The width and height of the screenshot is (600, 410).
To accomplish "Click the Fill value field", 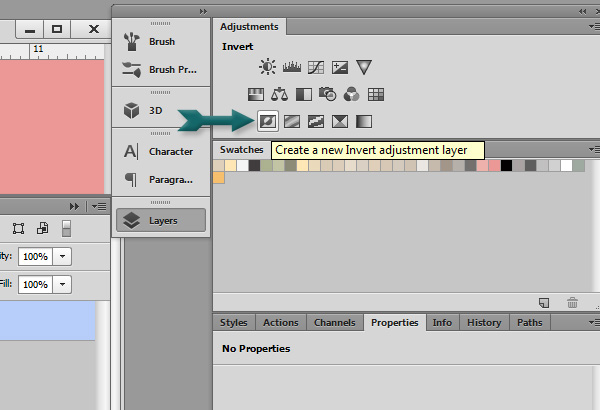I will 35,284.
